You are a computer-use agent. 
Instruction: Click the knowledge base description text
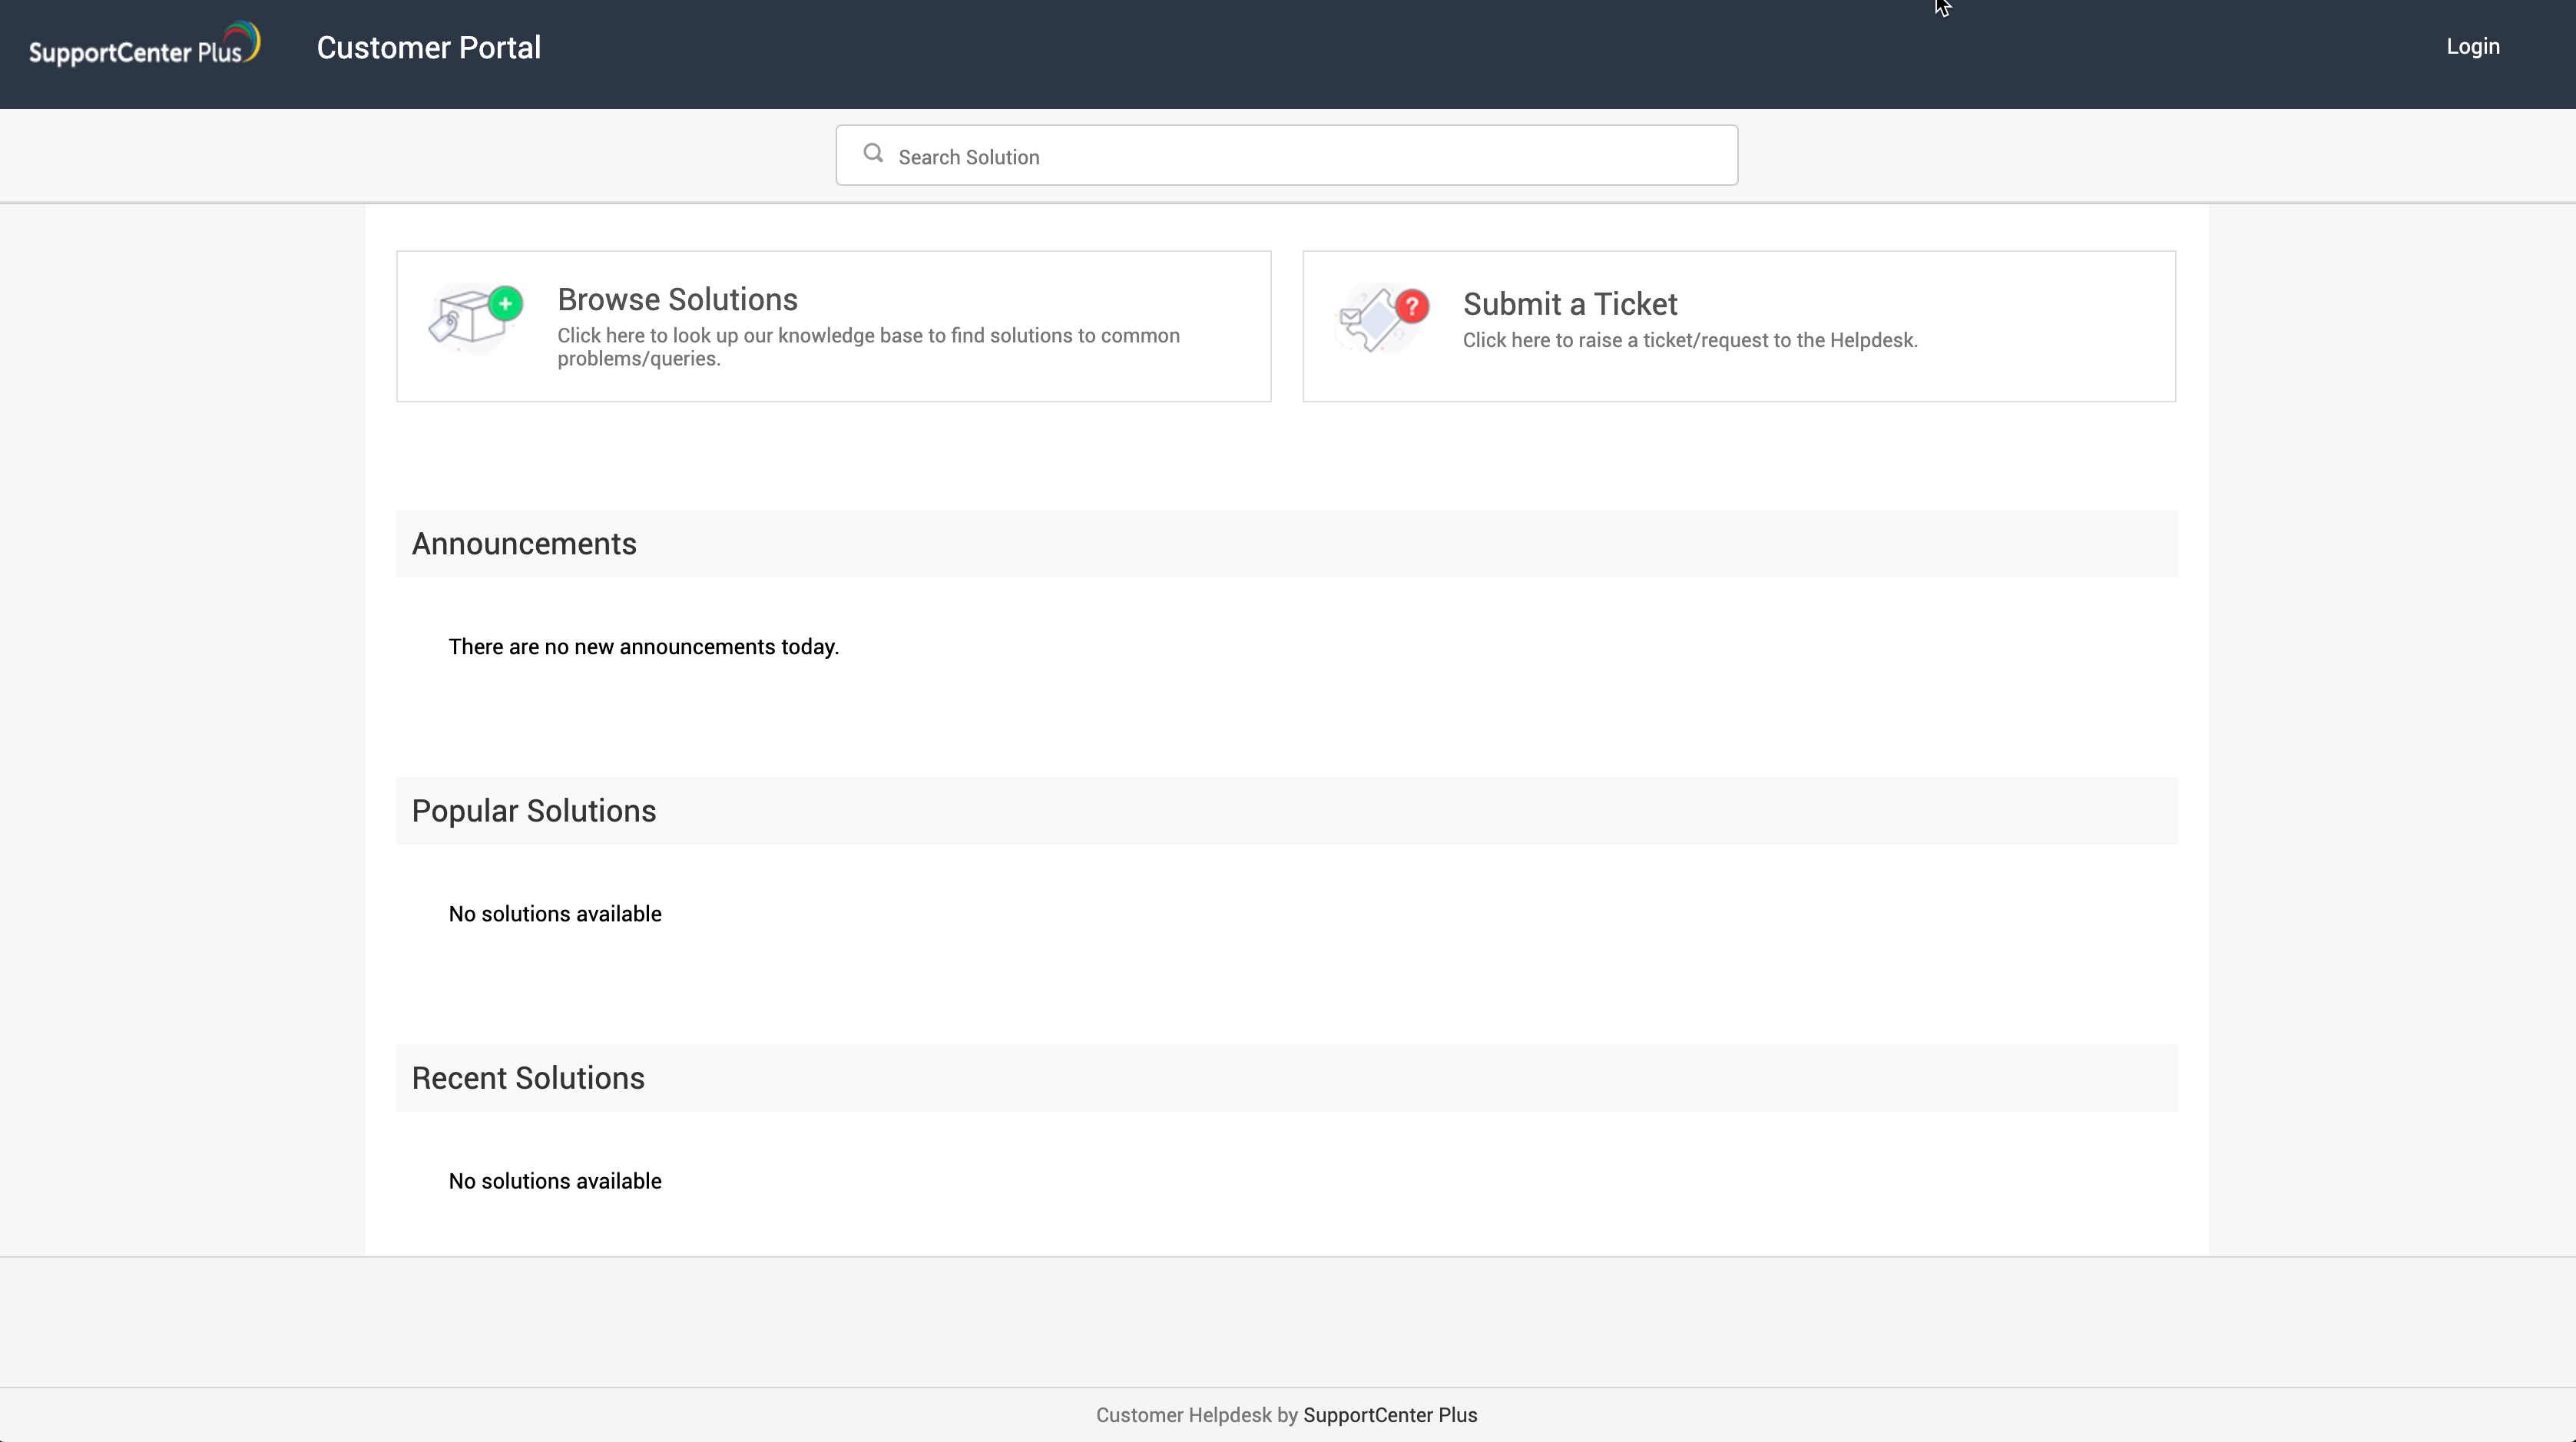[x=867, y=346]
